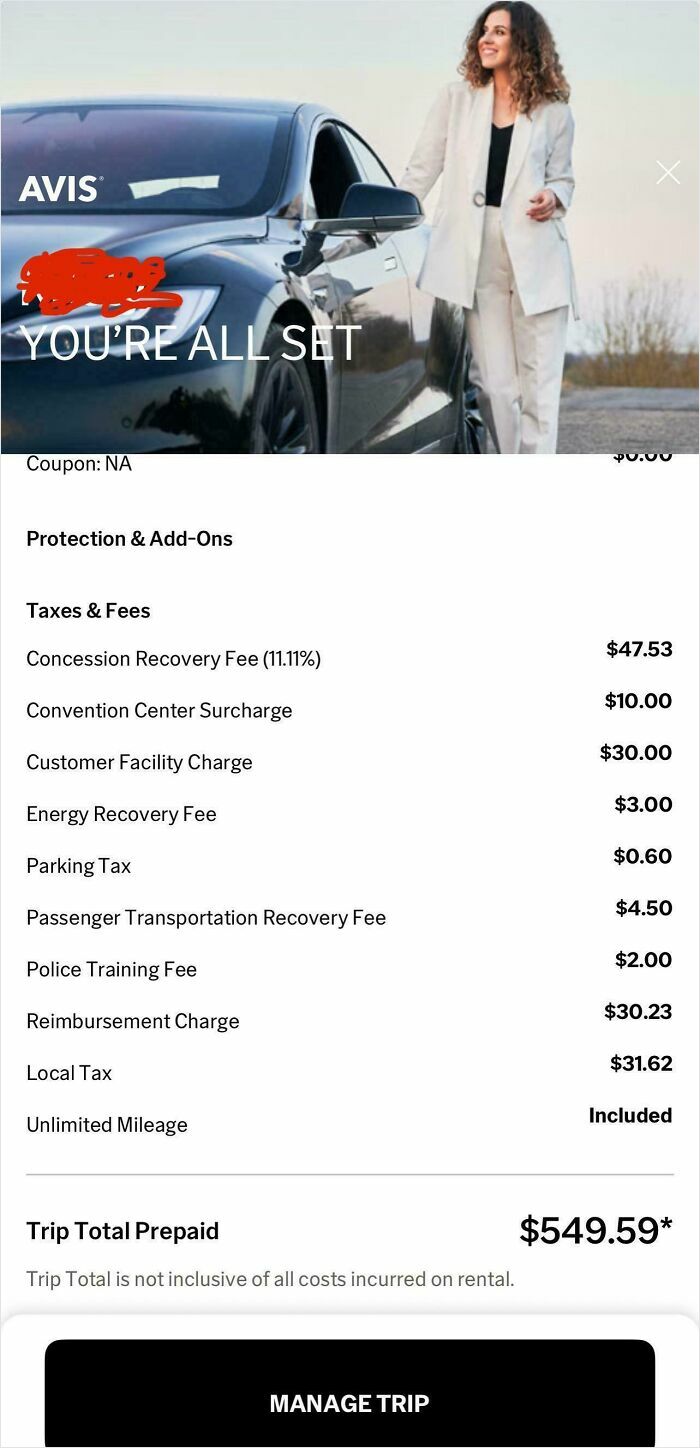Click the Coupon: NA entry
The width and height of the screenshot is (700, 1448).
tap(78, 464)
